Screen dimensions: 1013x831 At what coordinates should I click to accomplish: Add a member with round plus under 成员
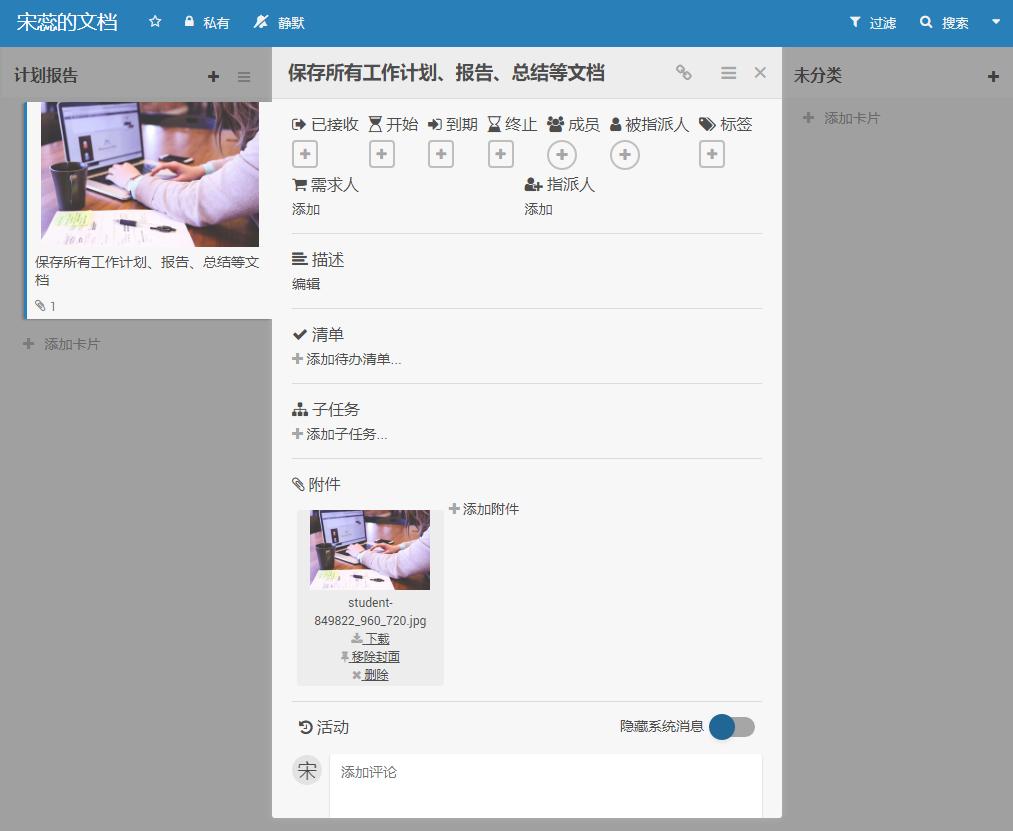click(x=561, y=155)
